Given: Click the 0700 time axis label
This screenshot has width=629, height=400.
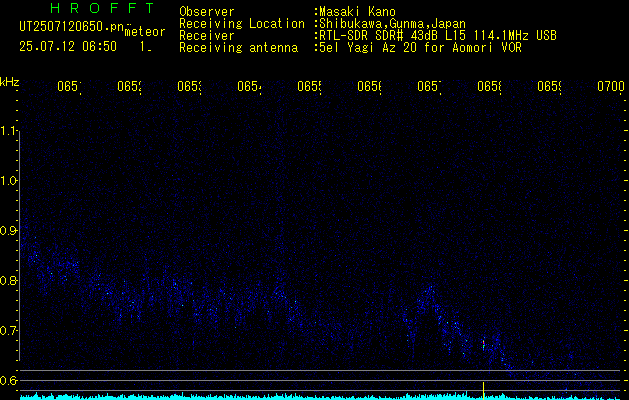Looking at the screenshot, I should 611,86.
